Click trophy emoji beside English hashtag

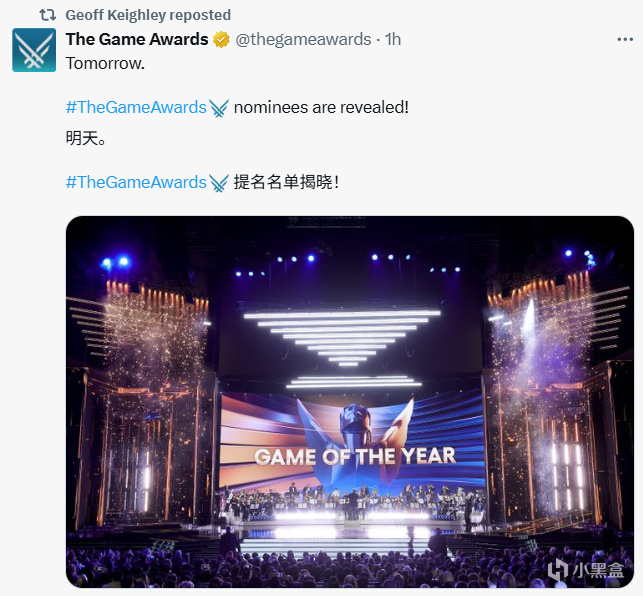coord(219,107)
